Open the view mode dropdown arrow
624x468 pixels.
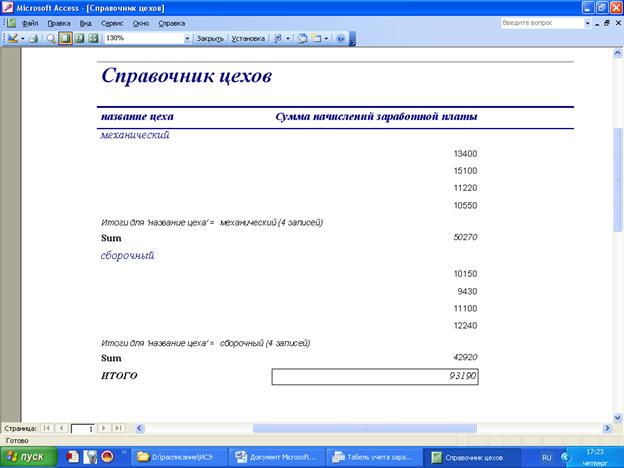(x=22, y=39)
